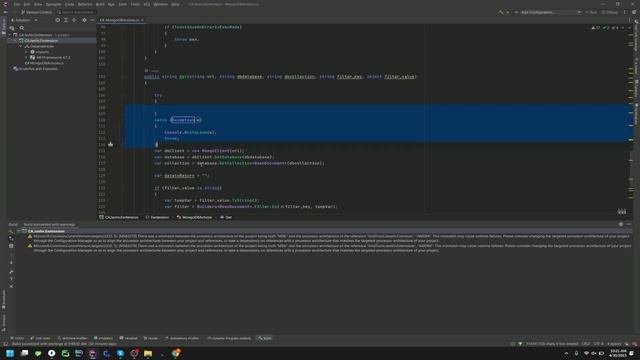
Task: Expand the .NETFramework 4.7.2 node
Action: click(x=27, y=58)
